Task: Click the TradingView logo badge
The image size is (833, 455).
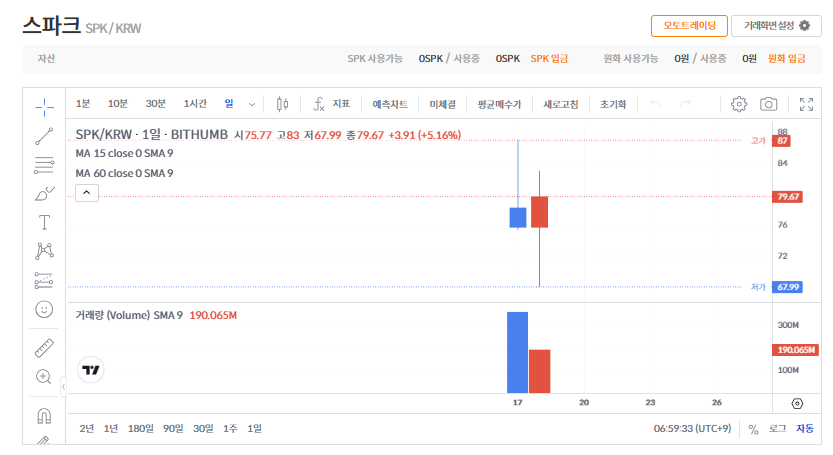Action: click(91, 370)
